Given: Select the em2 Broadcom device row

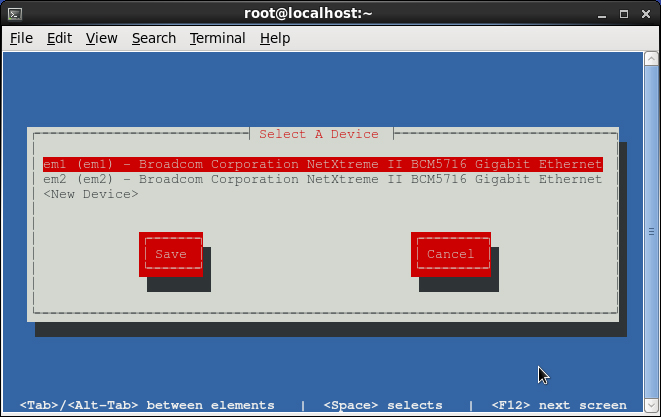Looking at the screenshot, I should (323, 179).
